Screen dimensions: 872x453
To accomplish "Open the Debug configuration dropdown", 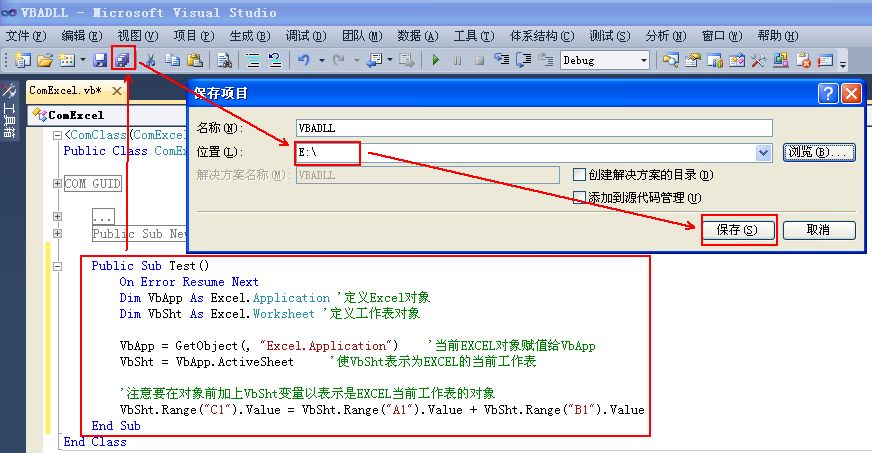I will point(644,60).
